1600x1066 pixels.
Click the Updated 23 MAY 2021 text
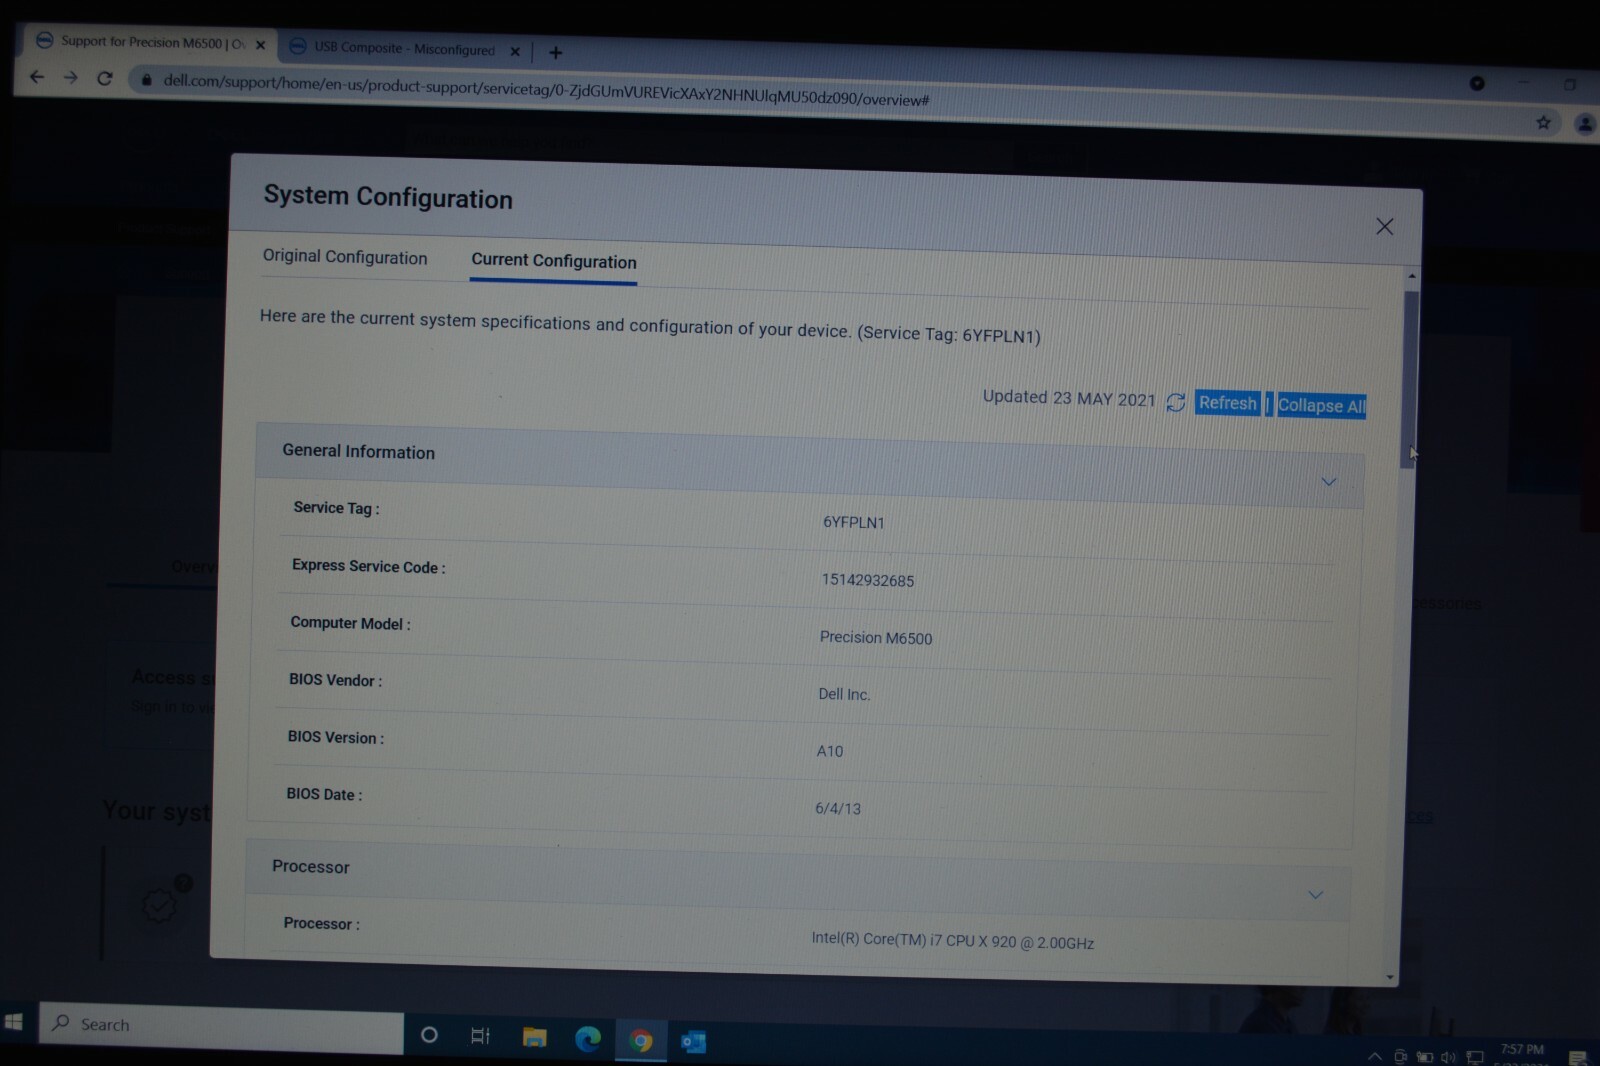pos(1069,398)
